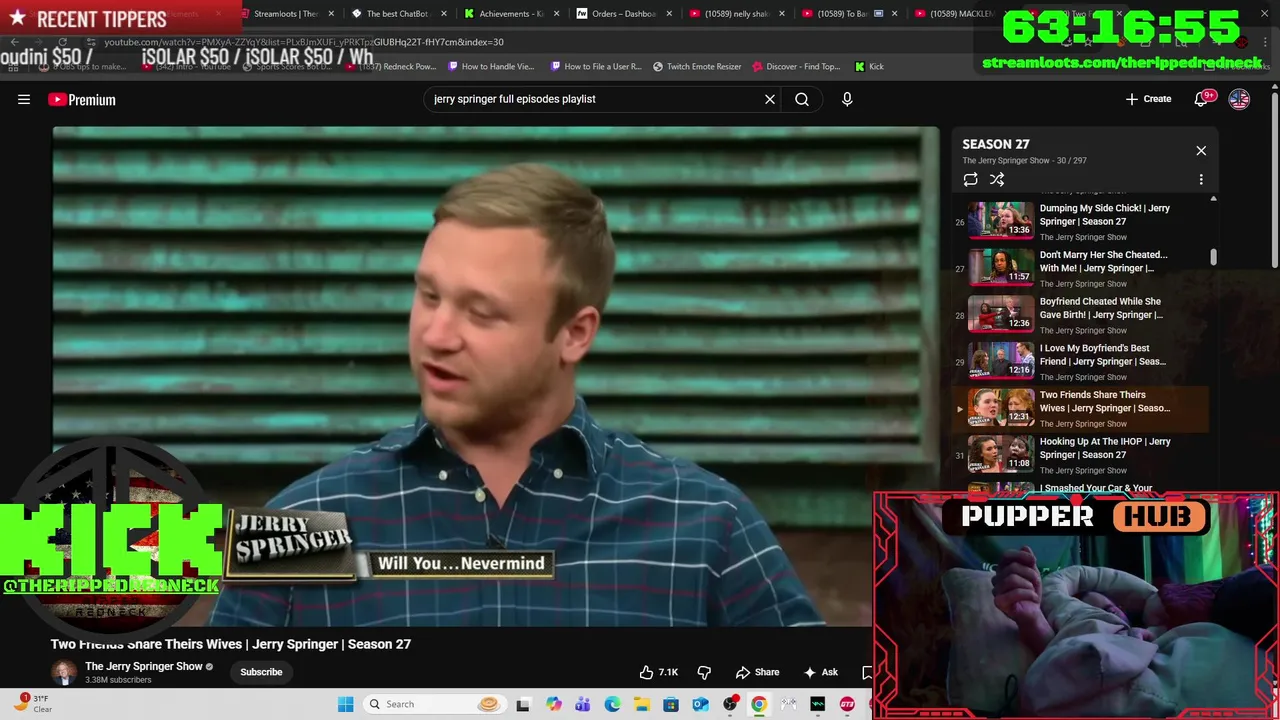Open Microsoft Edge from the taskbar
This screenshot has width=1280, height=720.
click(x=612, y=704)
